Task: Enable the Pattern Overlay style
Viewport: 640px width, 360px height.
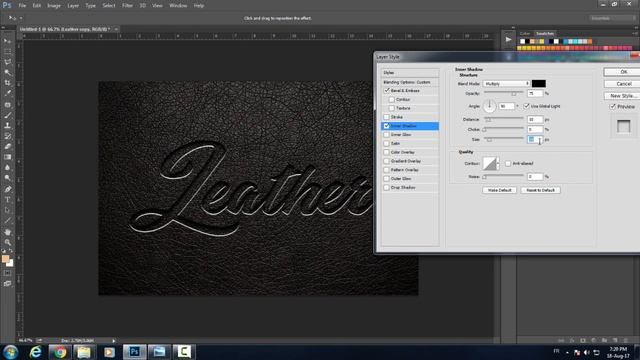Action: (387, 170)
